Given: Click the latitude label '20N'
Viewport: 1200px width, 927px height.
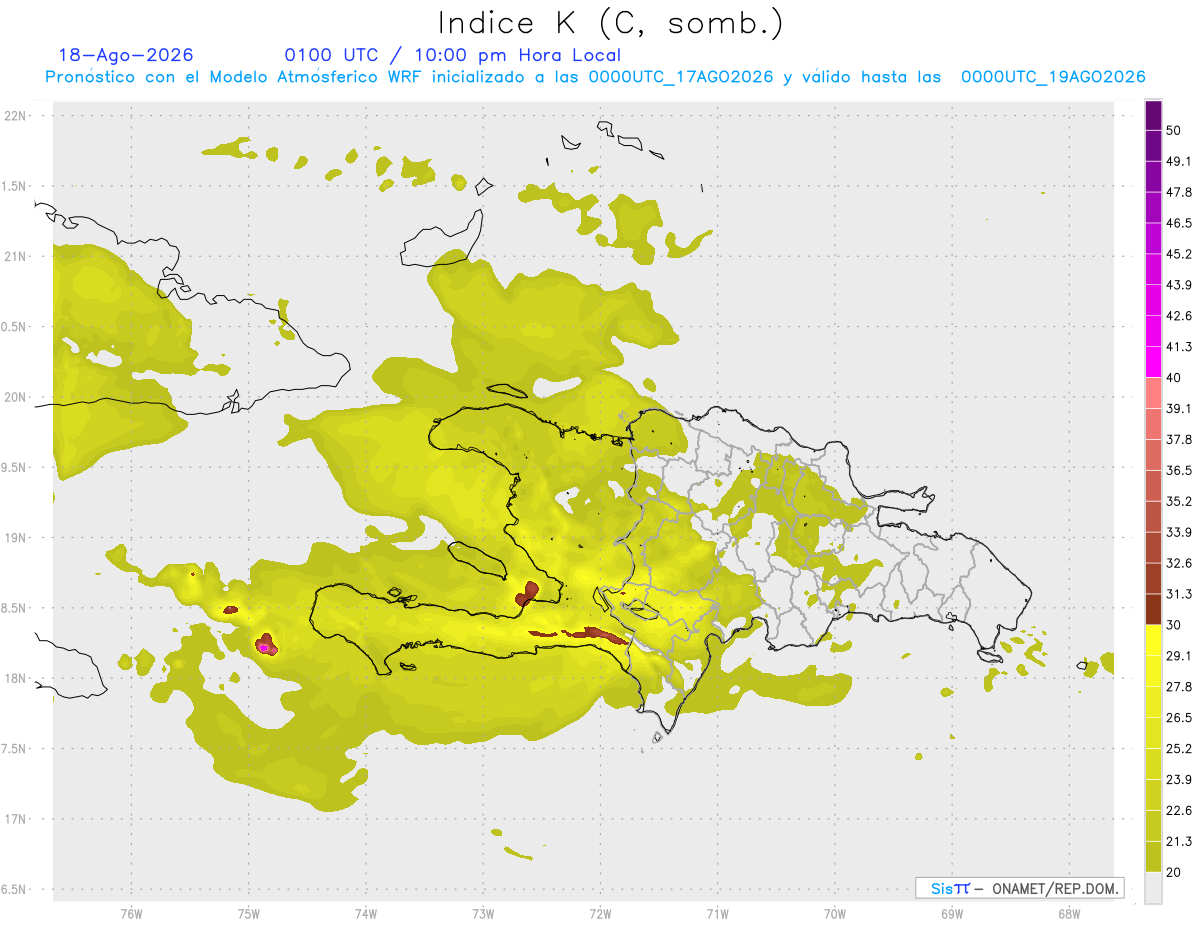Looking at the screenshot, I should click(16, 397).
